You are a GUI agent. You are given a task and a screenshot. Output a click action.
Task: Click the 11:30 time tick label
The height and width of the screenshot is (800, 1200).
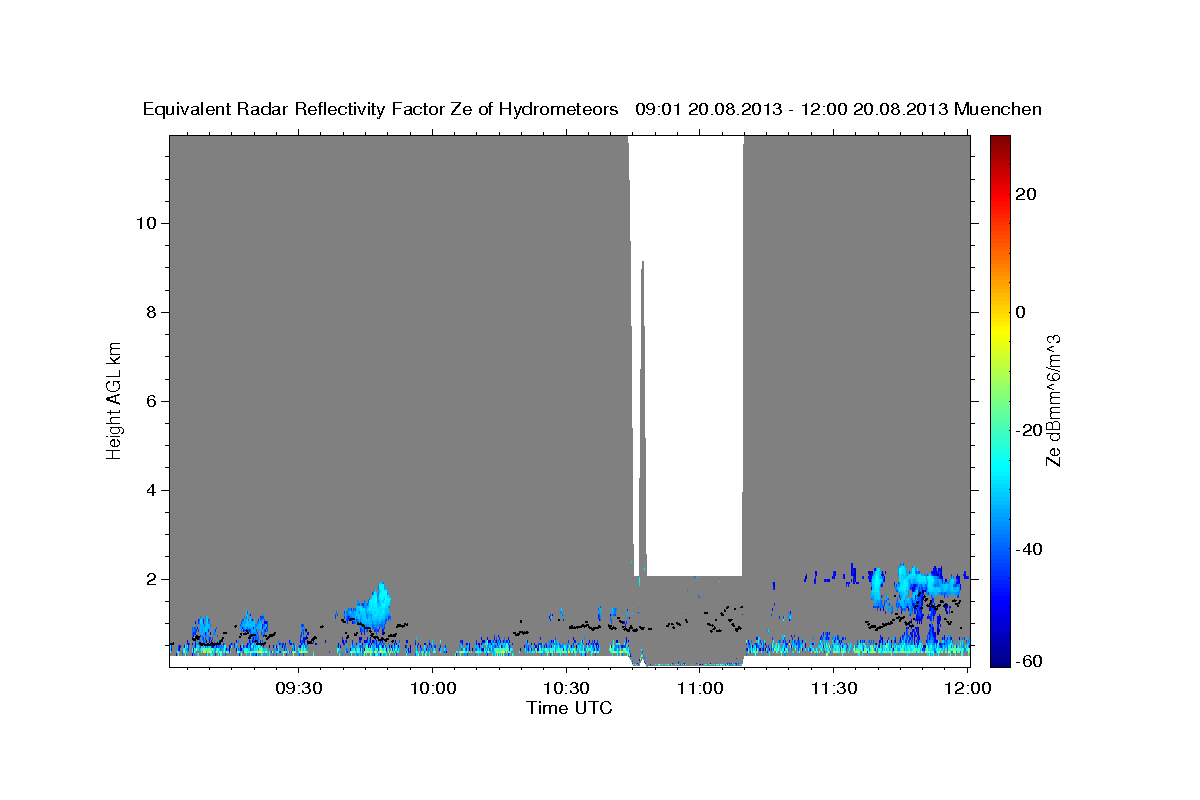(833, 689)
